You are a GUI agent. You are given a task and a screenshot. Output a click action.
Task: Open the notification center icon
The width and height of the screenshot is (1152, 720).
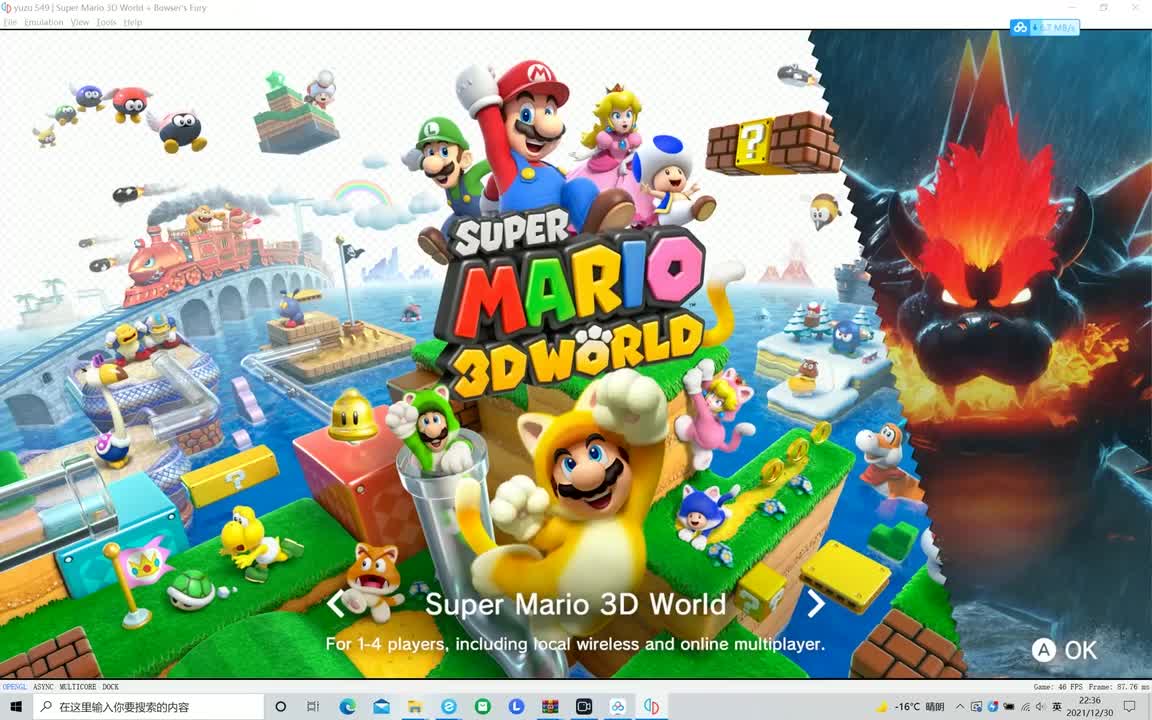pos(1129,706)
